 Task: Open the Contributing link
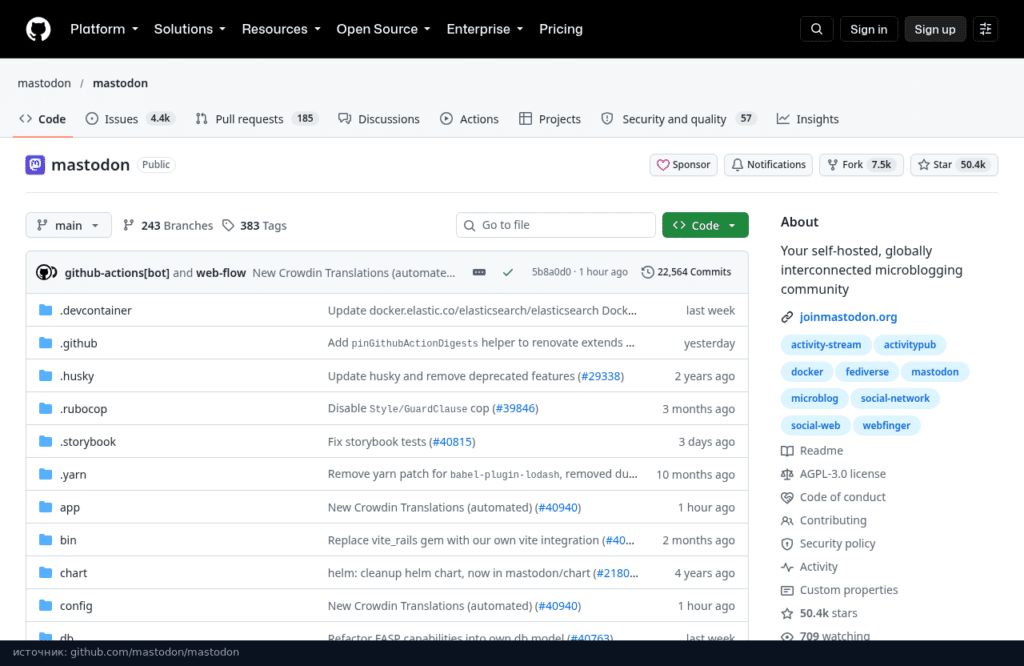pos(833,521)
